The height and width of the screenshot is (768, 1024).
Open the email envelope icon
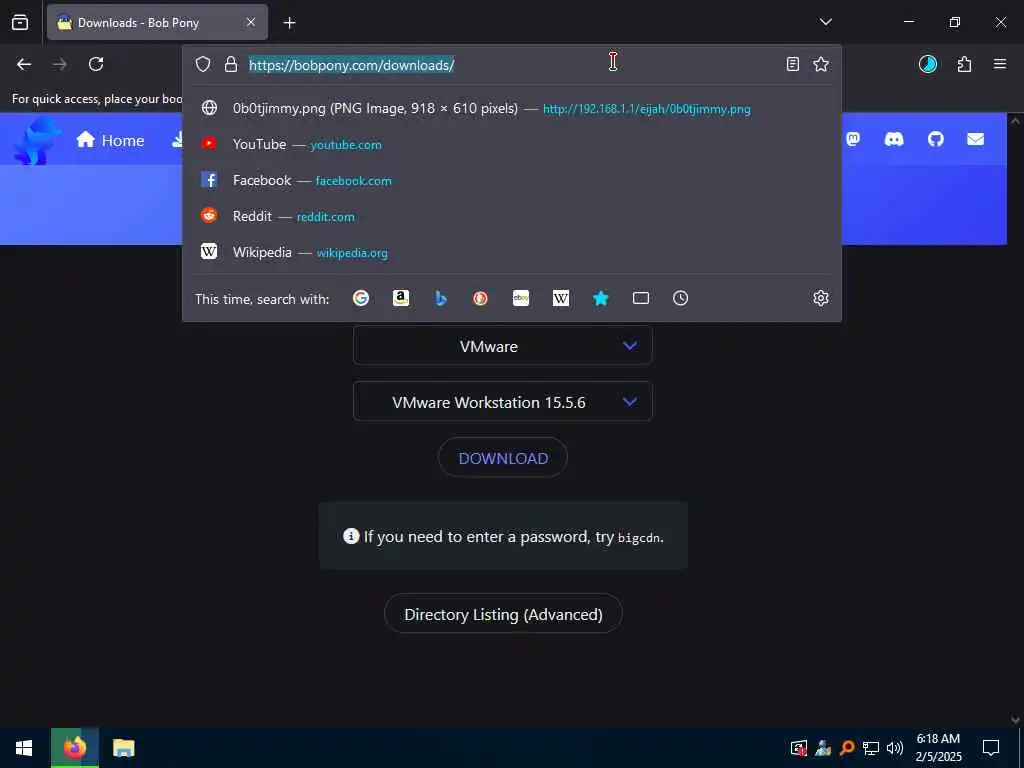point(975,139)
